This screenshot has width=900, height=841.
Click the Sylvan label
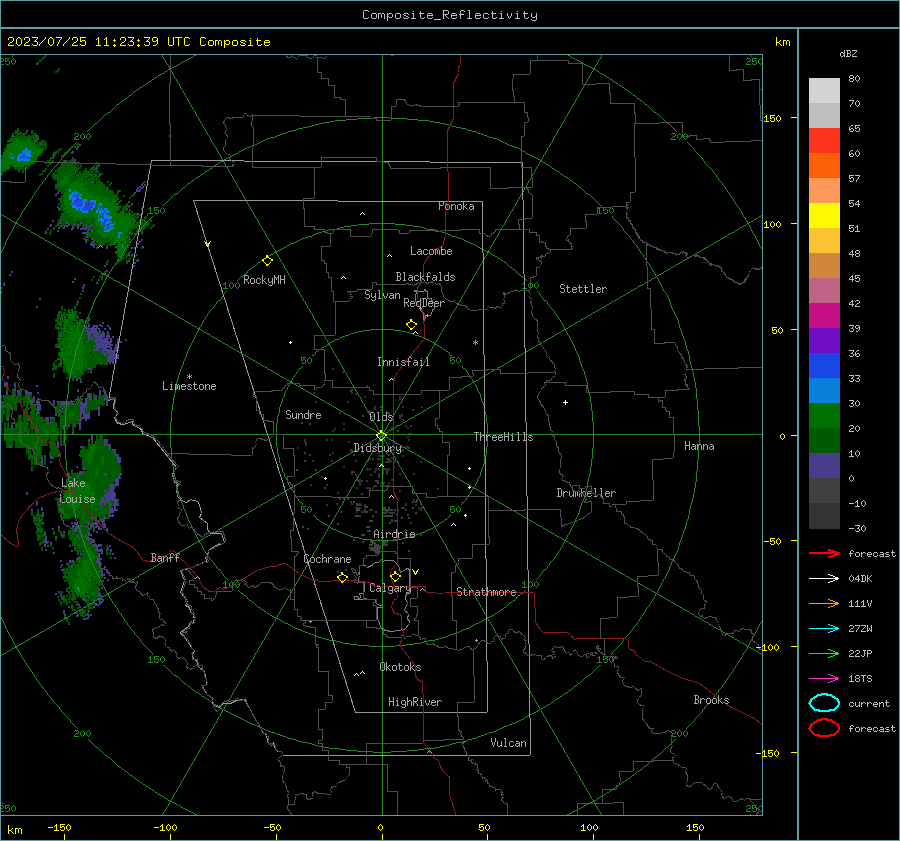tap(382, 295)
